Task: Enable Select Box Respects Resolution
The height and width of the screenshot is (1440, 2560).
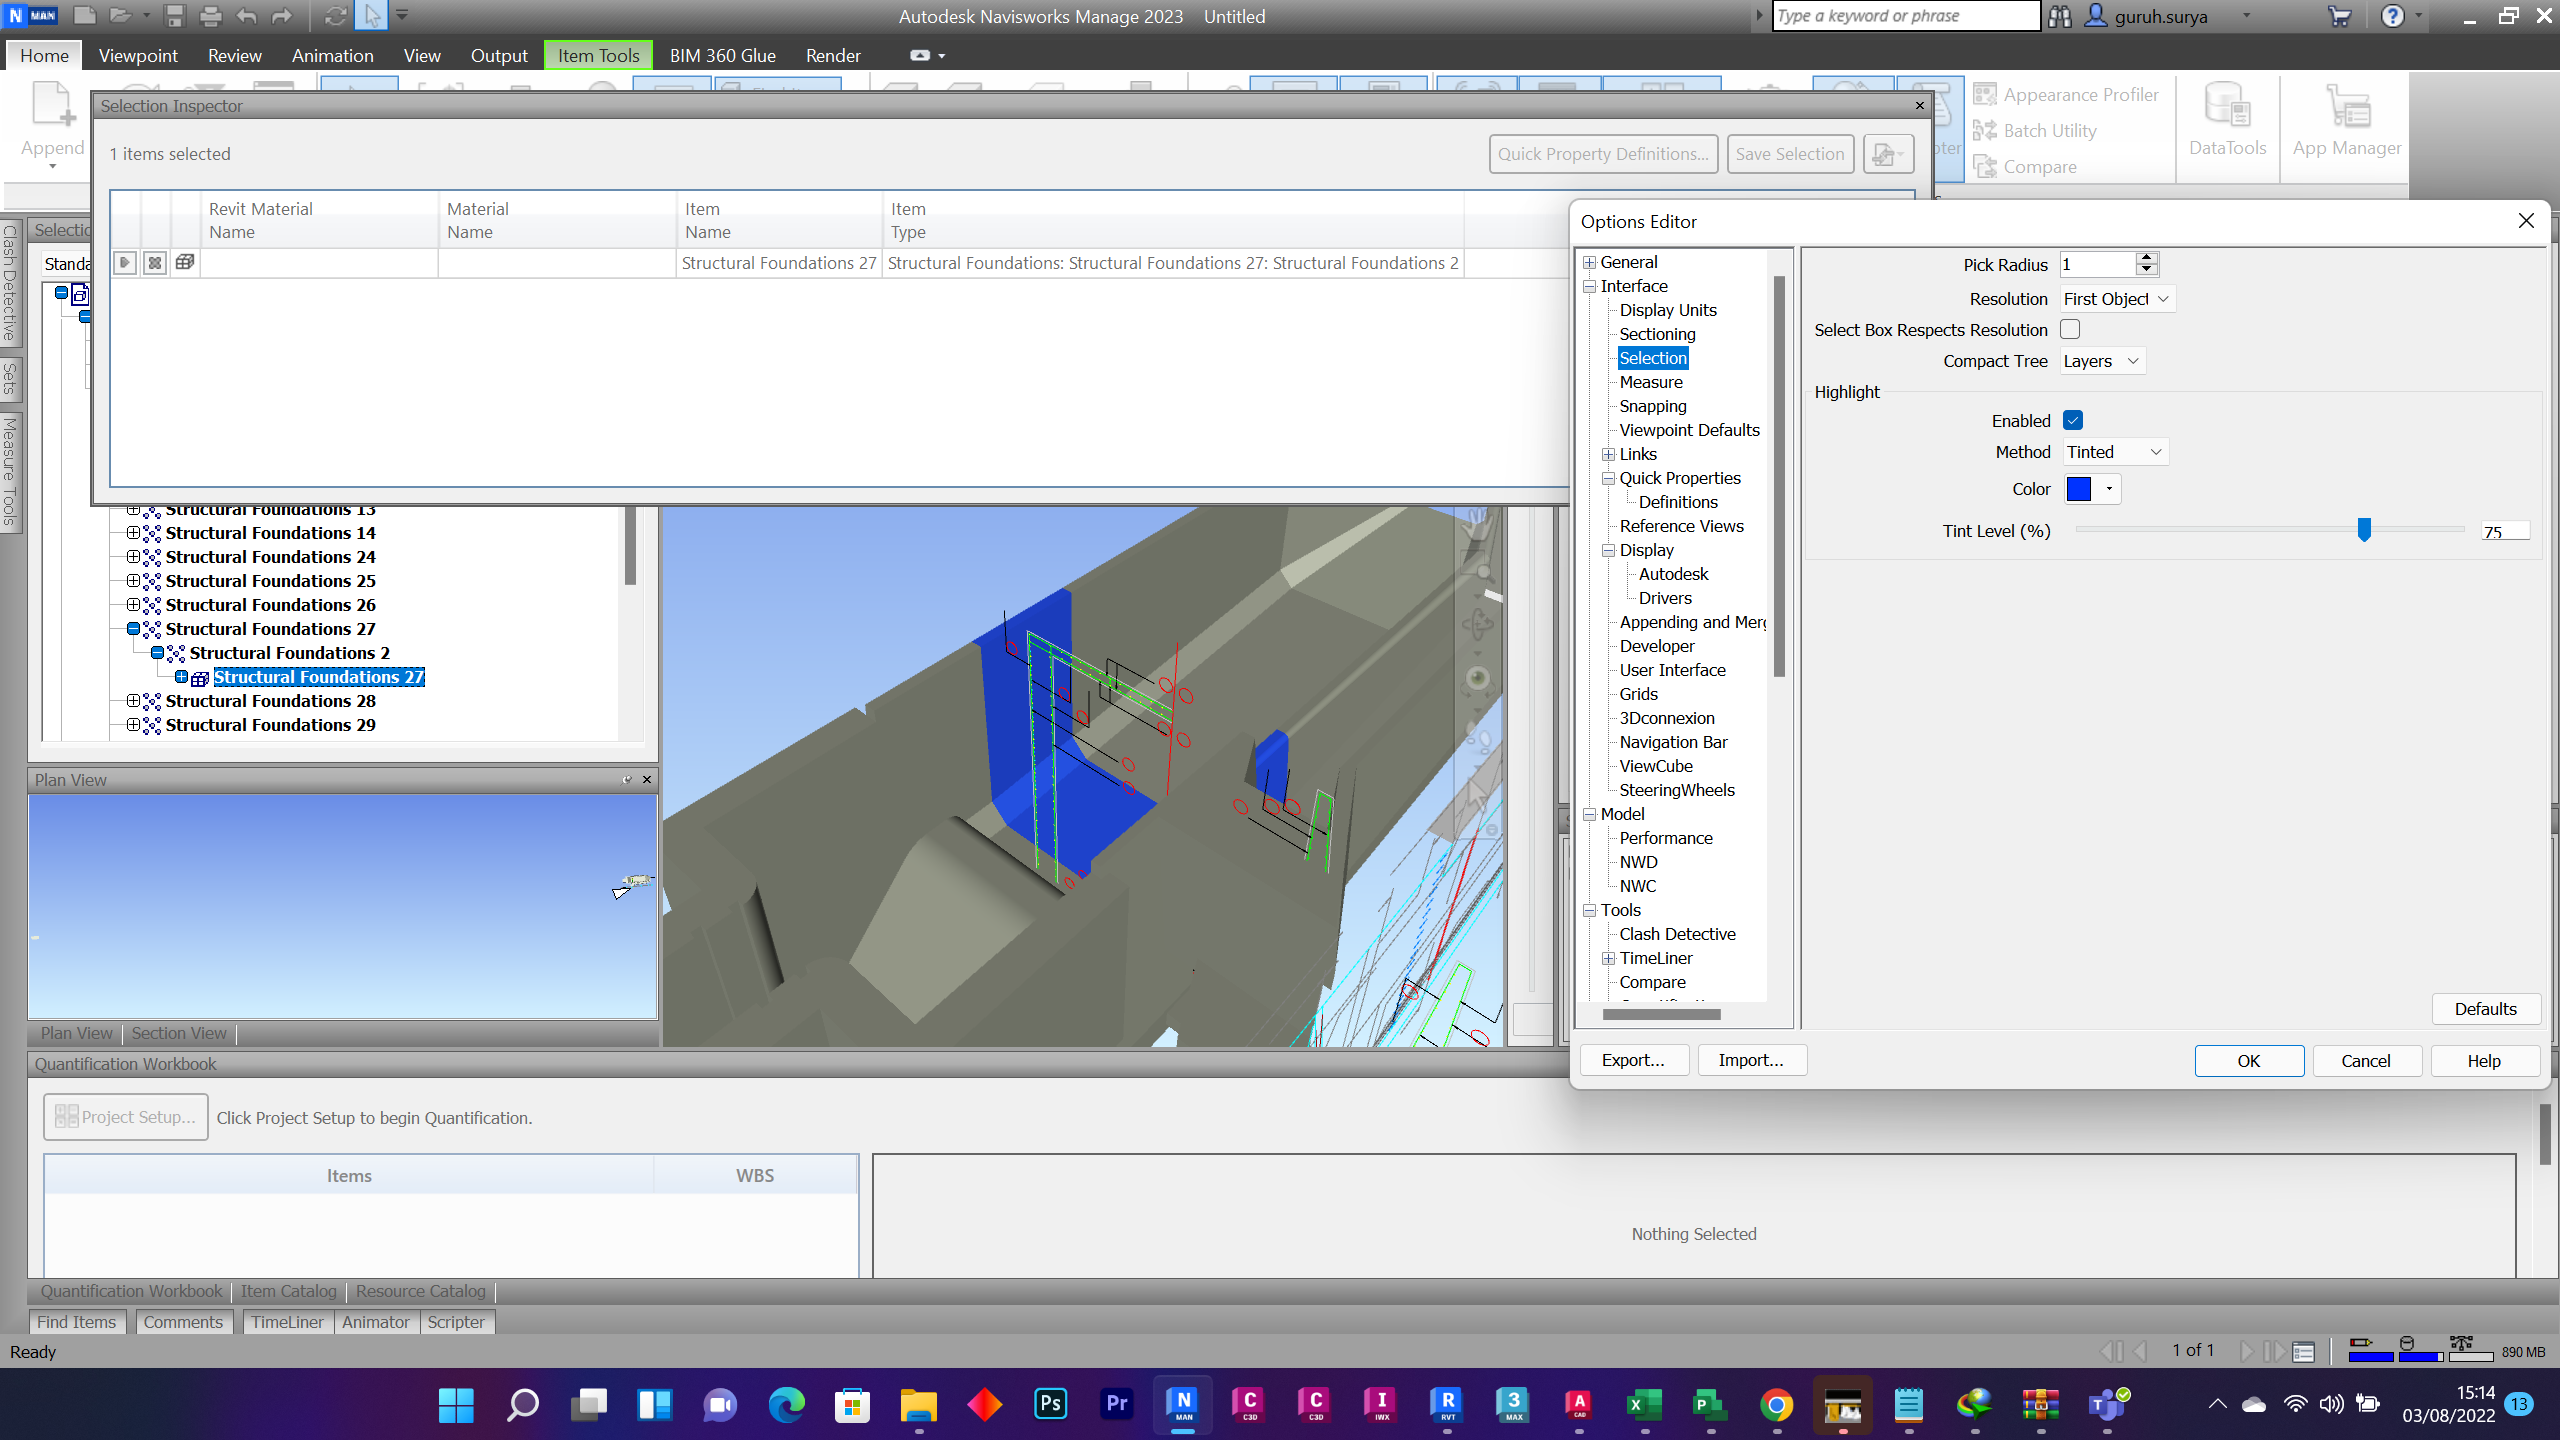Action: pyautogui.click(x=2069, y=329)
